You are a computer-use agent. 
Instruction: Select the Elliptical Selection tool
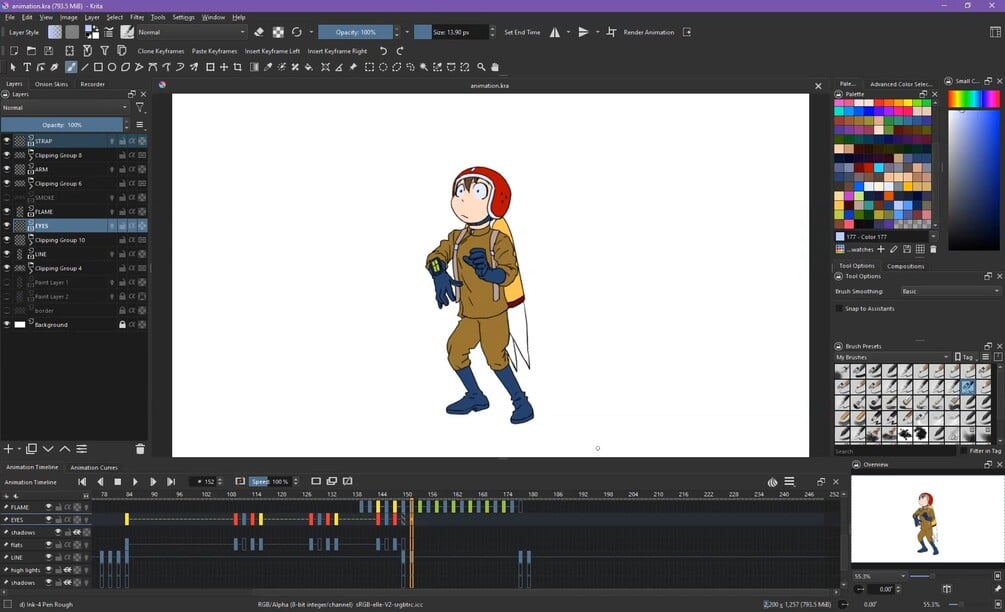coord(383,67)
